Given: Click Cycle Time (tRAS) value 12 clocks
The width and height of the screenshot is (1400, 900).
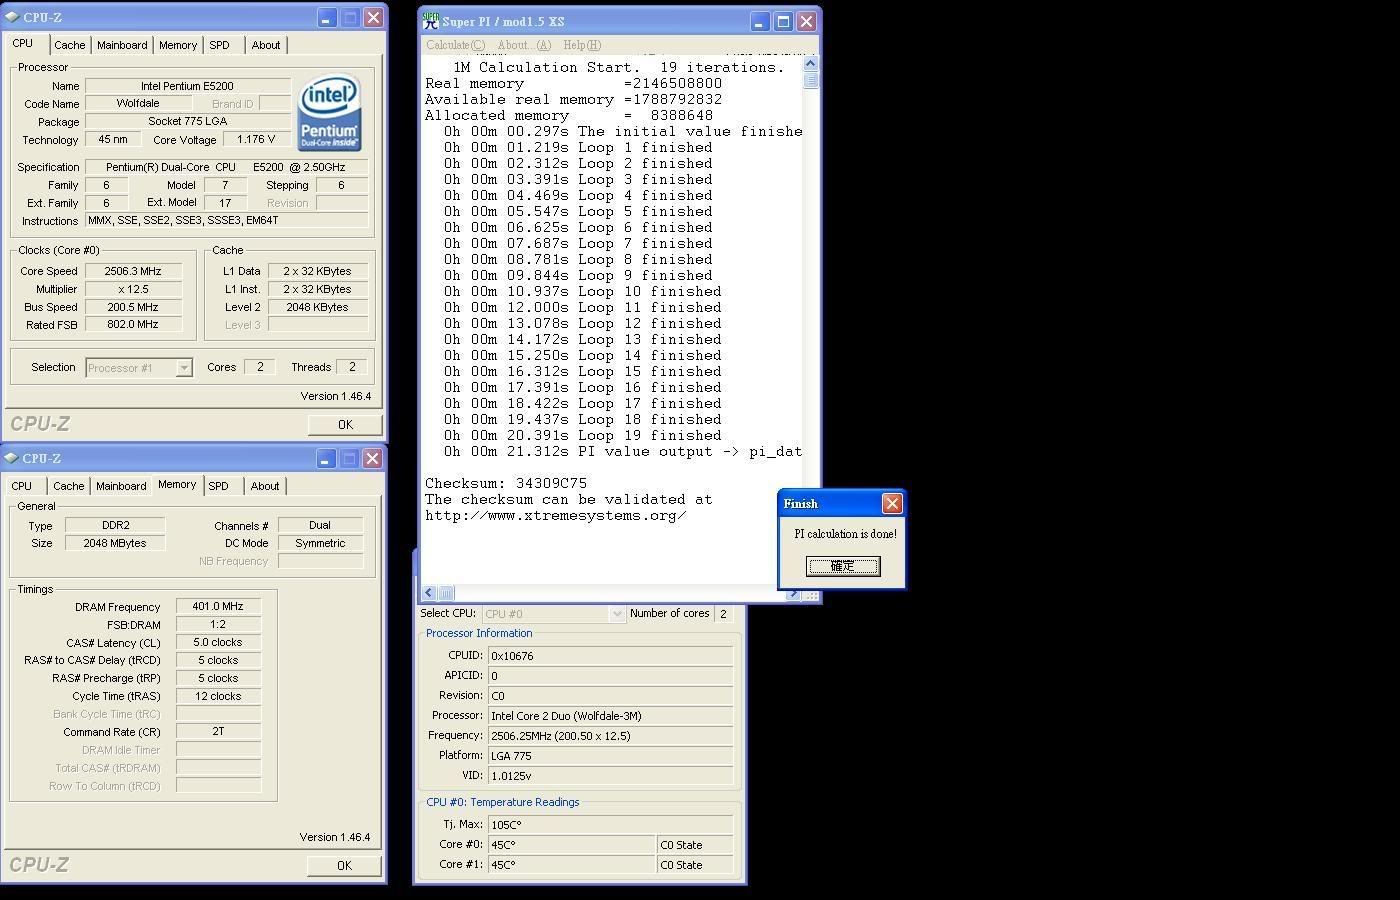Looking at the screenshot, I should [x=218, y=696].
